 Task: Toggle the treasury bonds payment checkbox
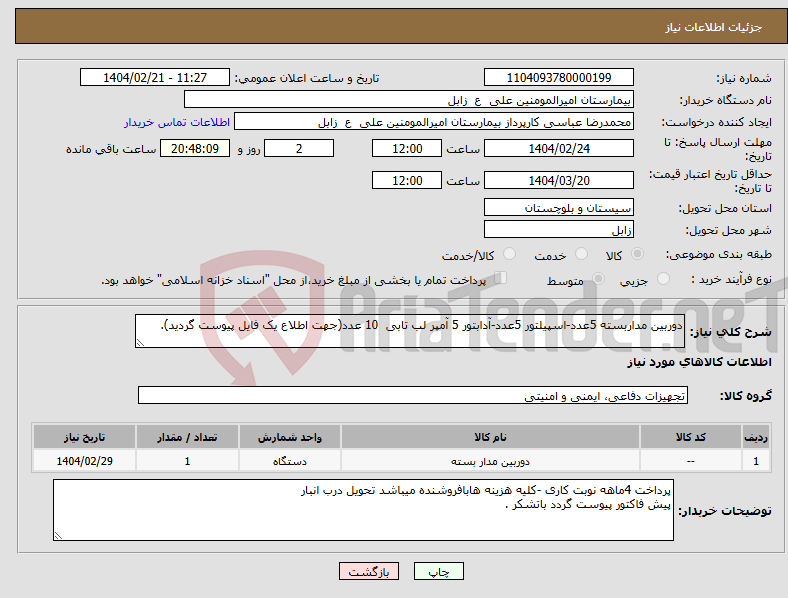click(500, 278)
